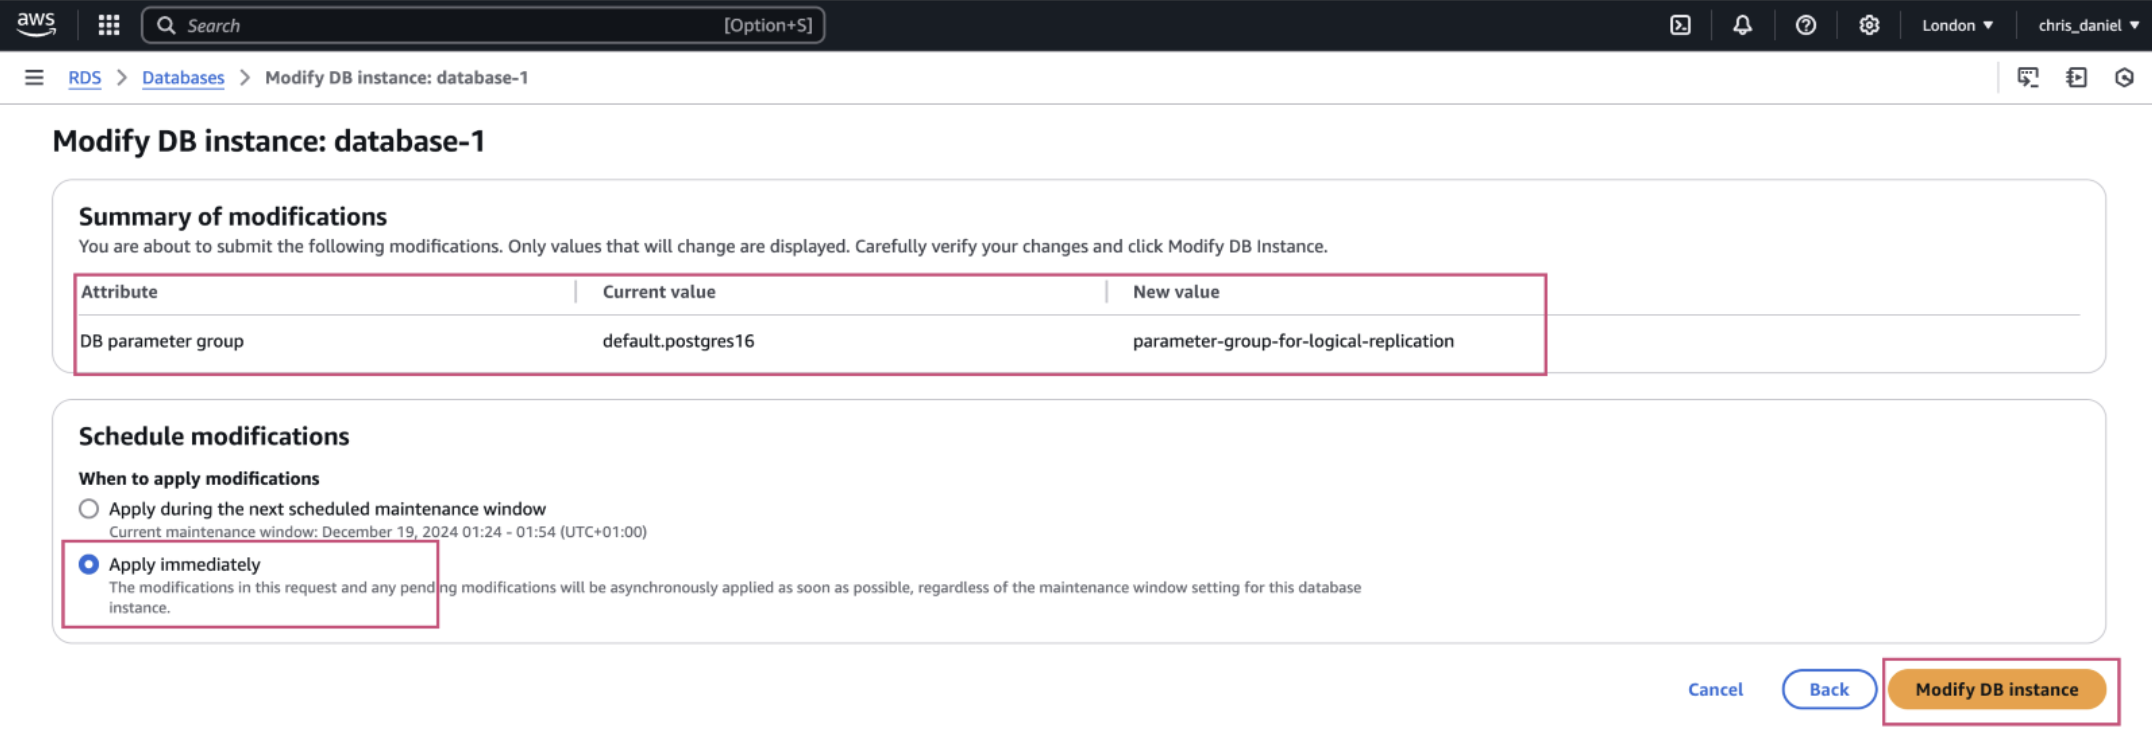Click the hexagon clock icon at far right
The width and height of the screenshot is (2152, 756).
[2124, 77]
